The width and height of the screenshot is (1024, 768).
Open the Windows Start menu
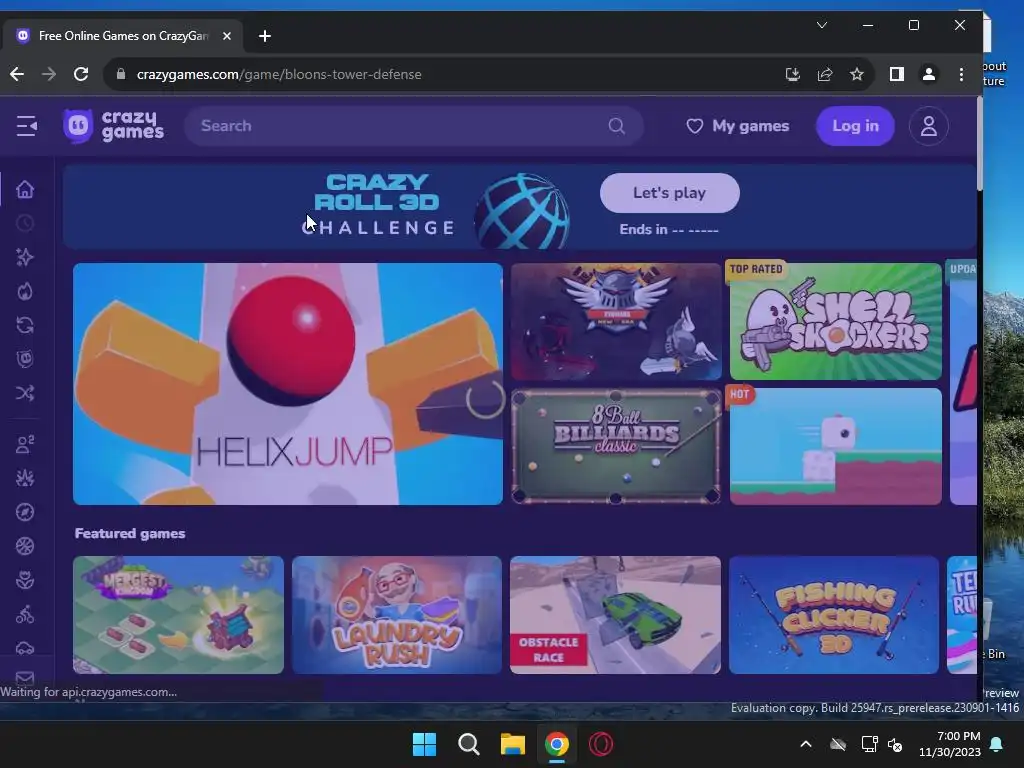pyautogui.click(x=424, y=744)
